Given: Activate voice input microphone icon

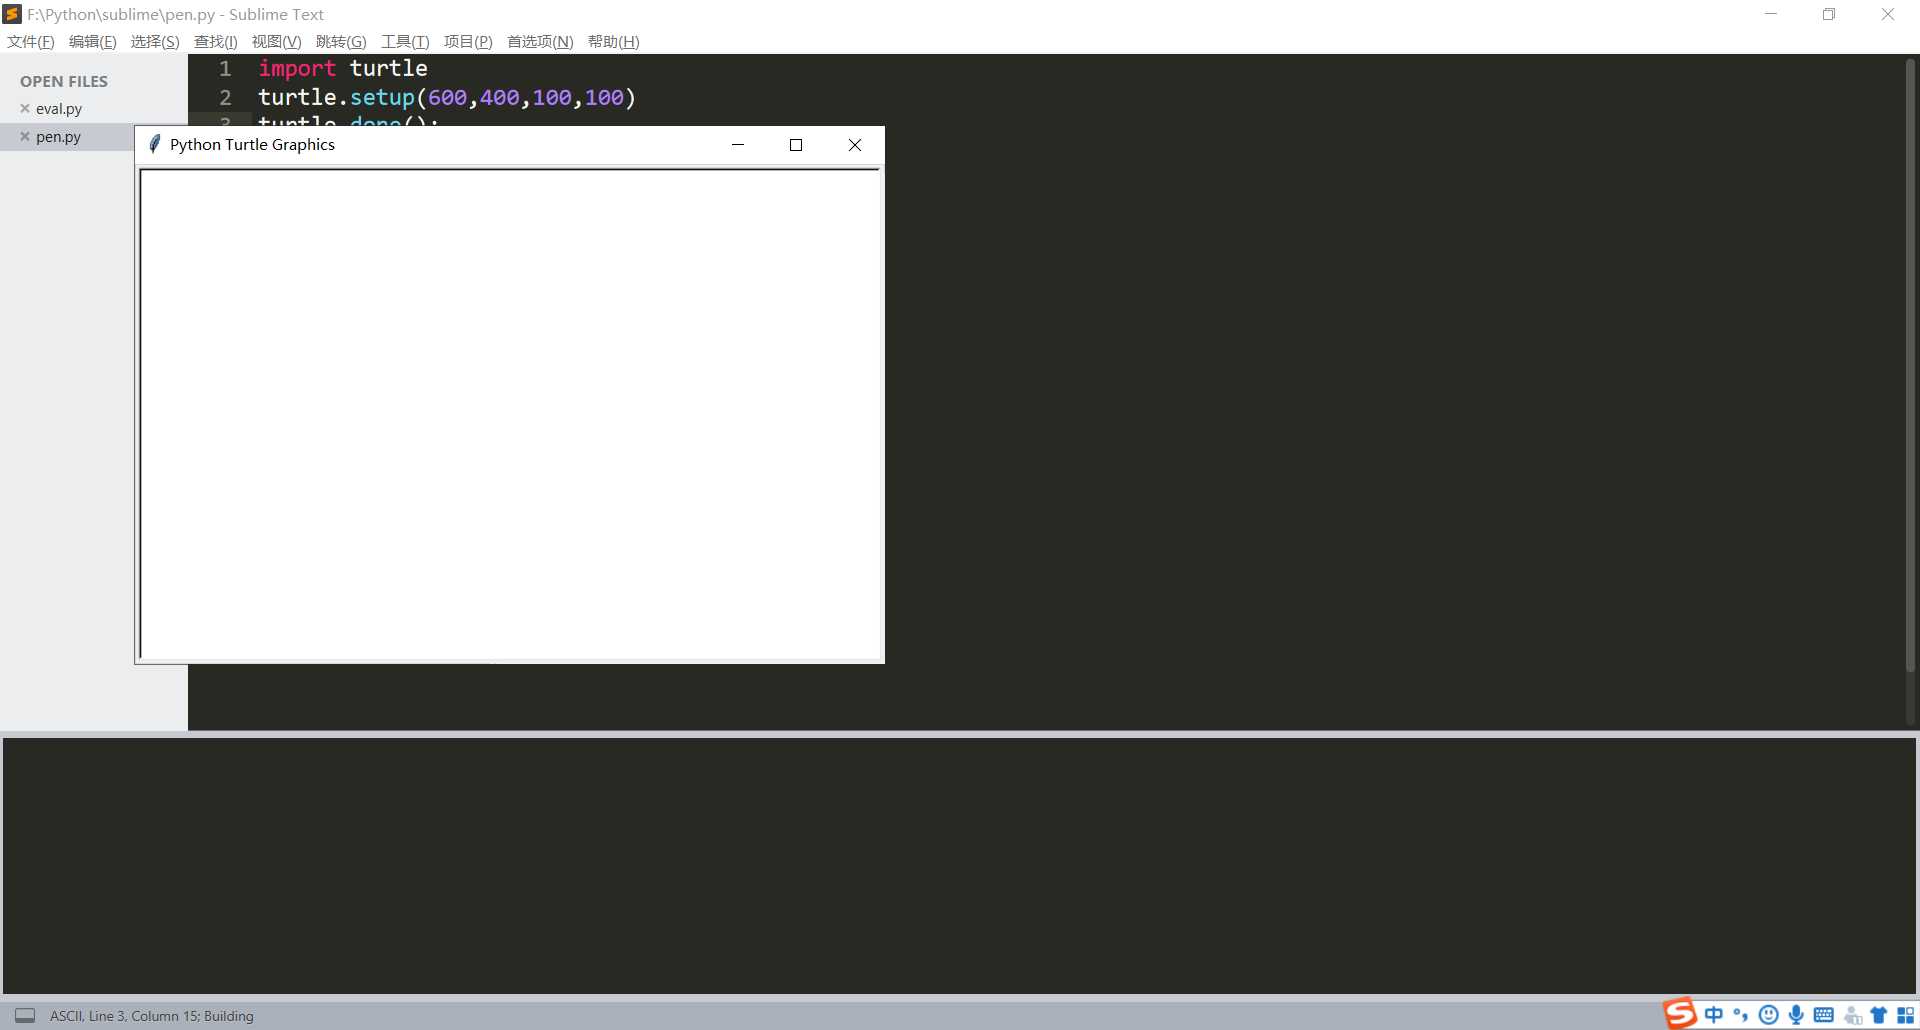Looking at the screenshot, I should tap(1796, 1015).
